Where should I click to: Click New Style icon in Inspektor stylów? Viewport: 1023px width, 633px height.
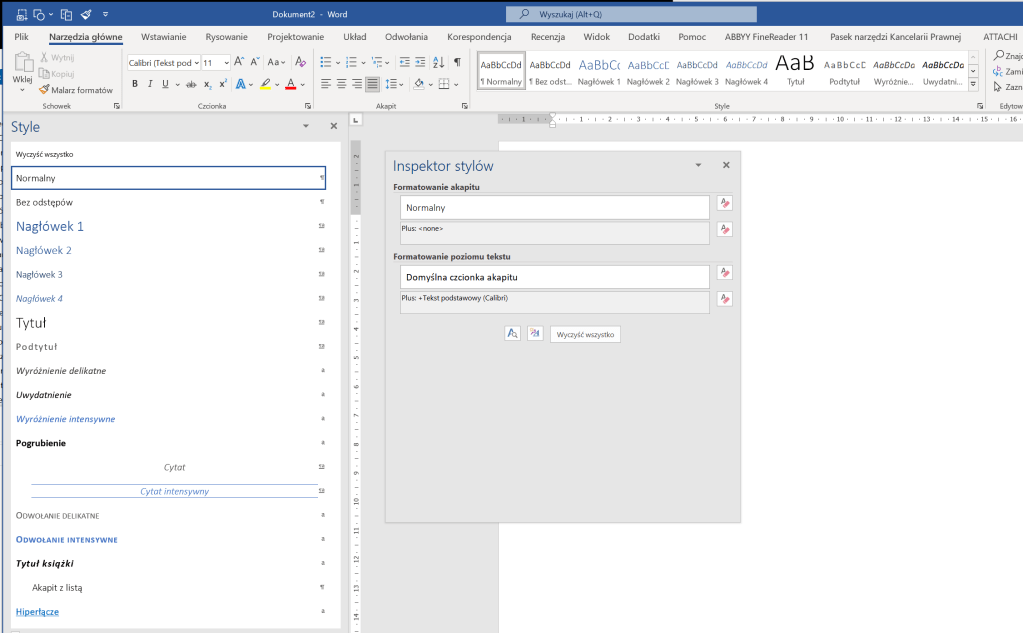point(535,334)
